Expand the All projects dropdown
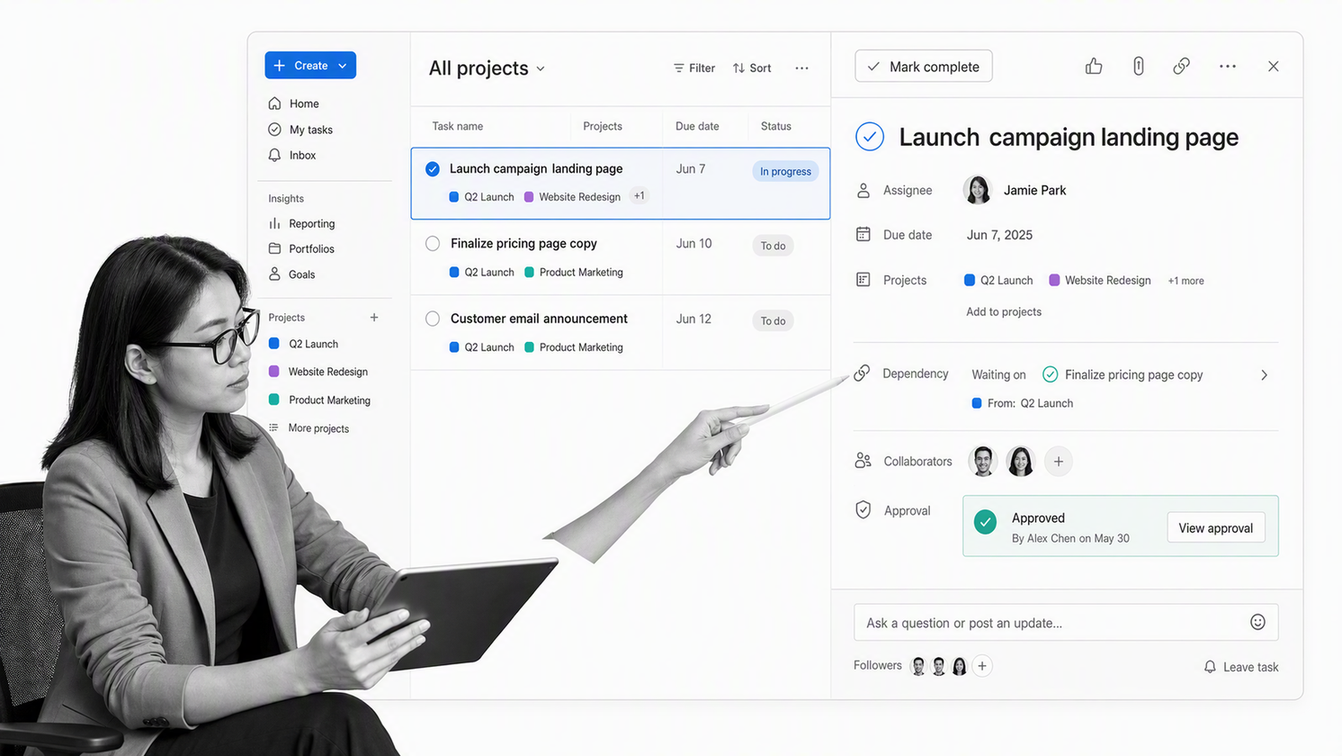This screenshot has width=1342, height=756. [x=540, y=69]
